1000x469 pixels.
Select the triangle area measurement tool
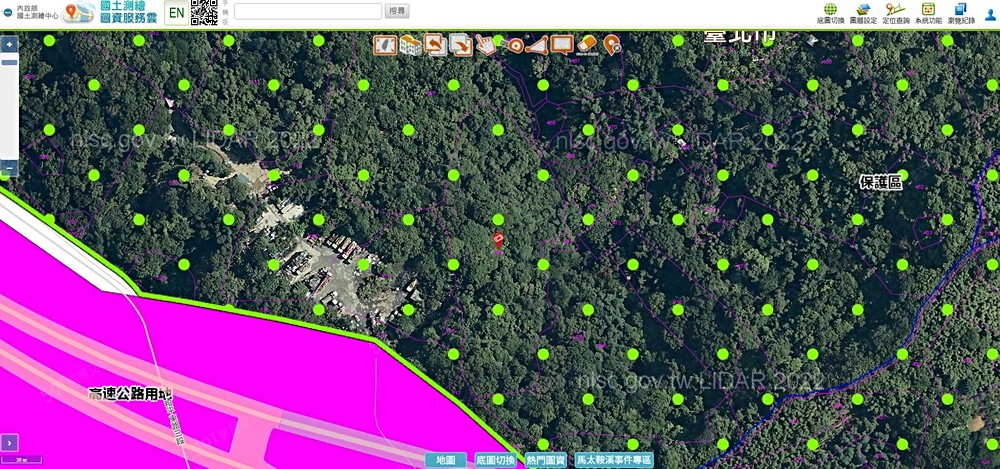(537, 44)
